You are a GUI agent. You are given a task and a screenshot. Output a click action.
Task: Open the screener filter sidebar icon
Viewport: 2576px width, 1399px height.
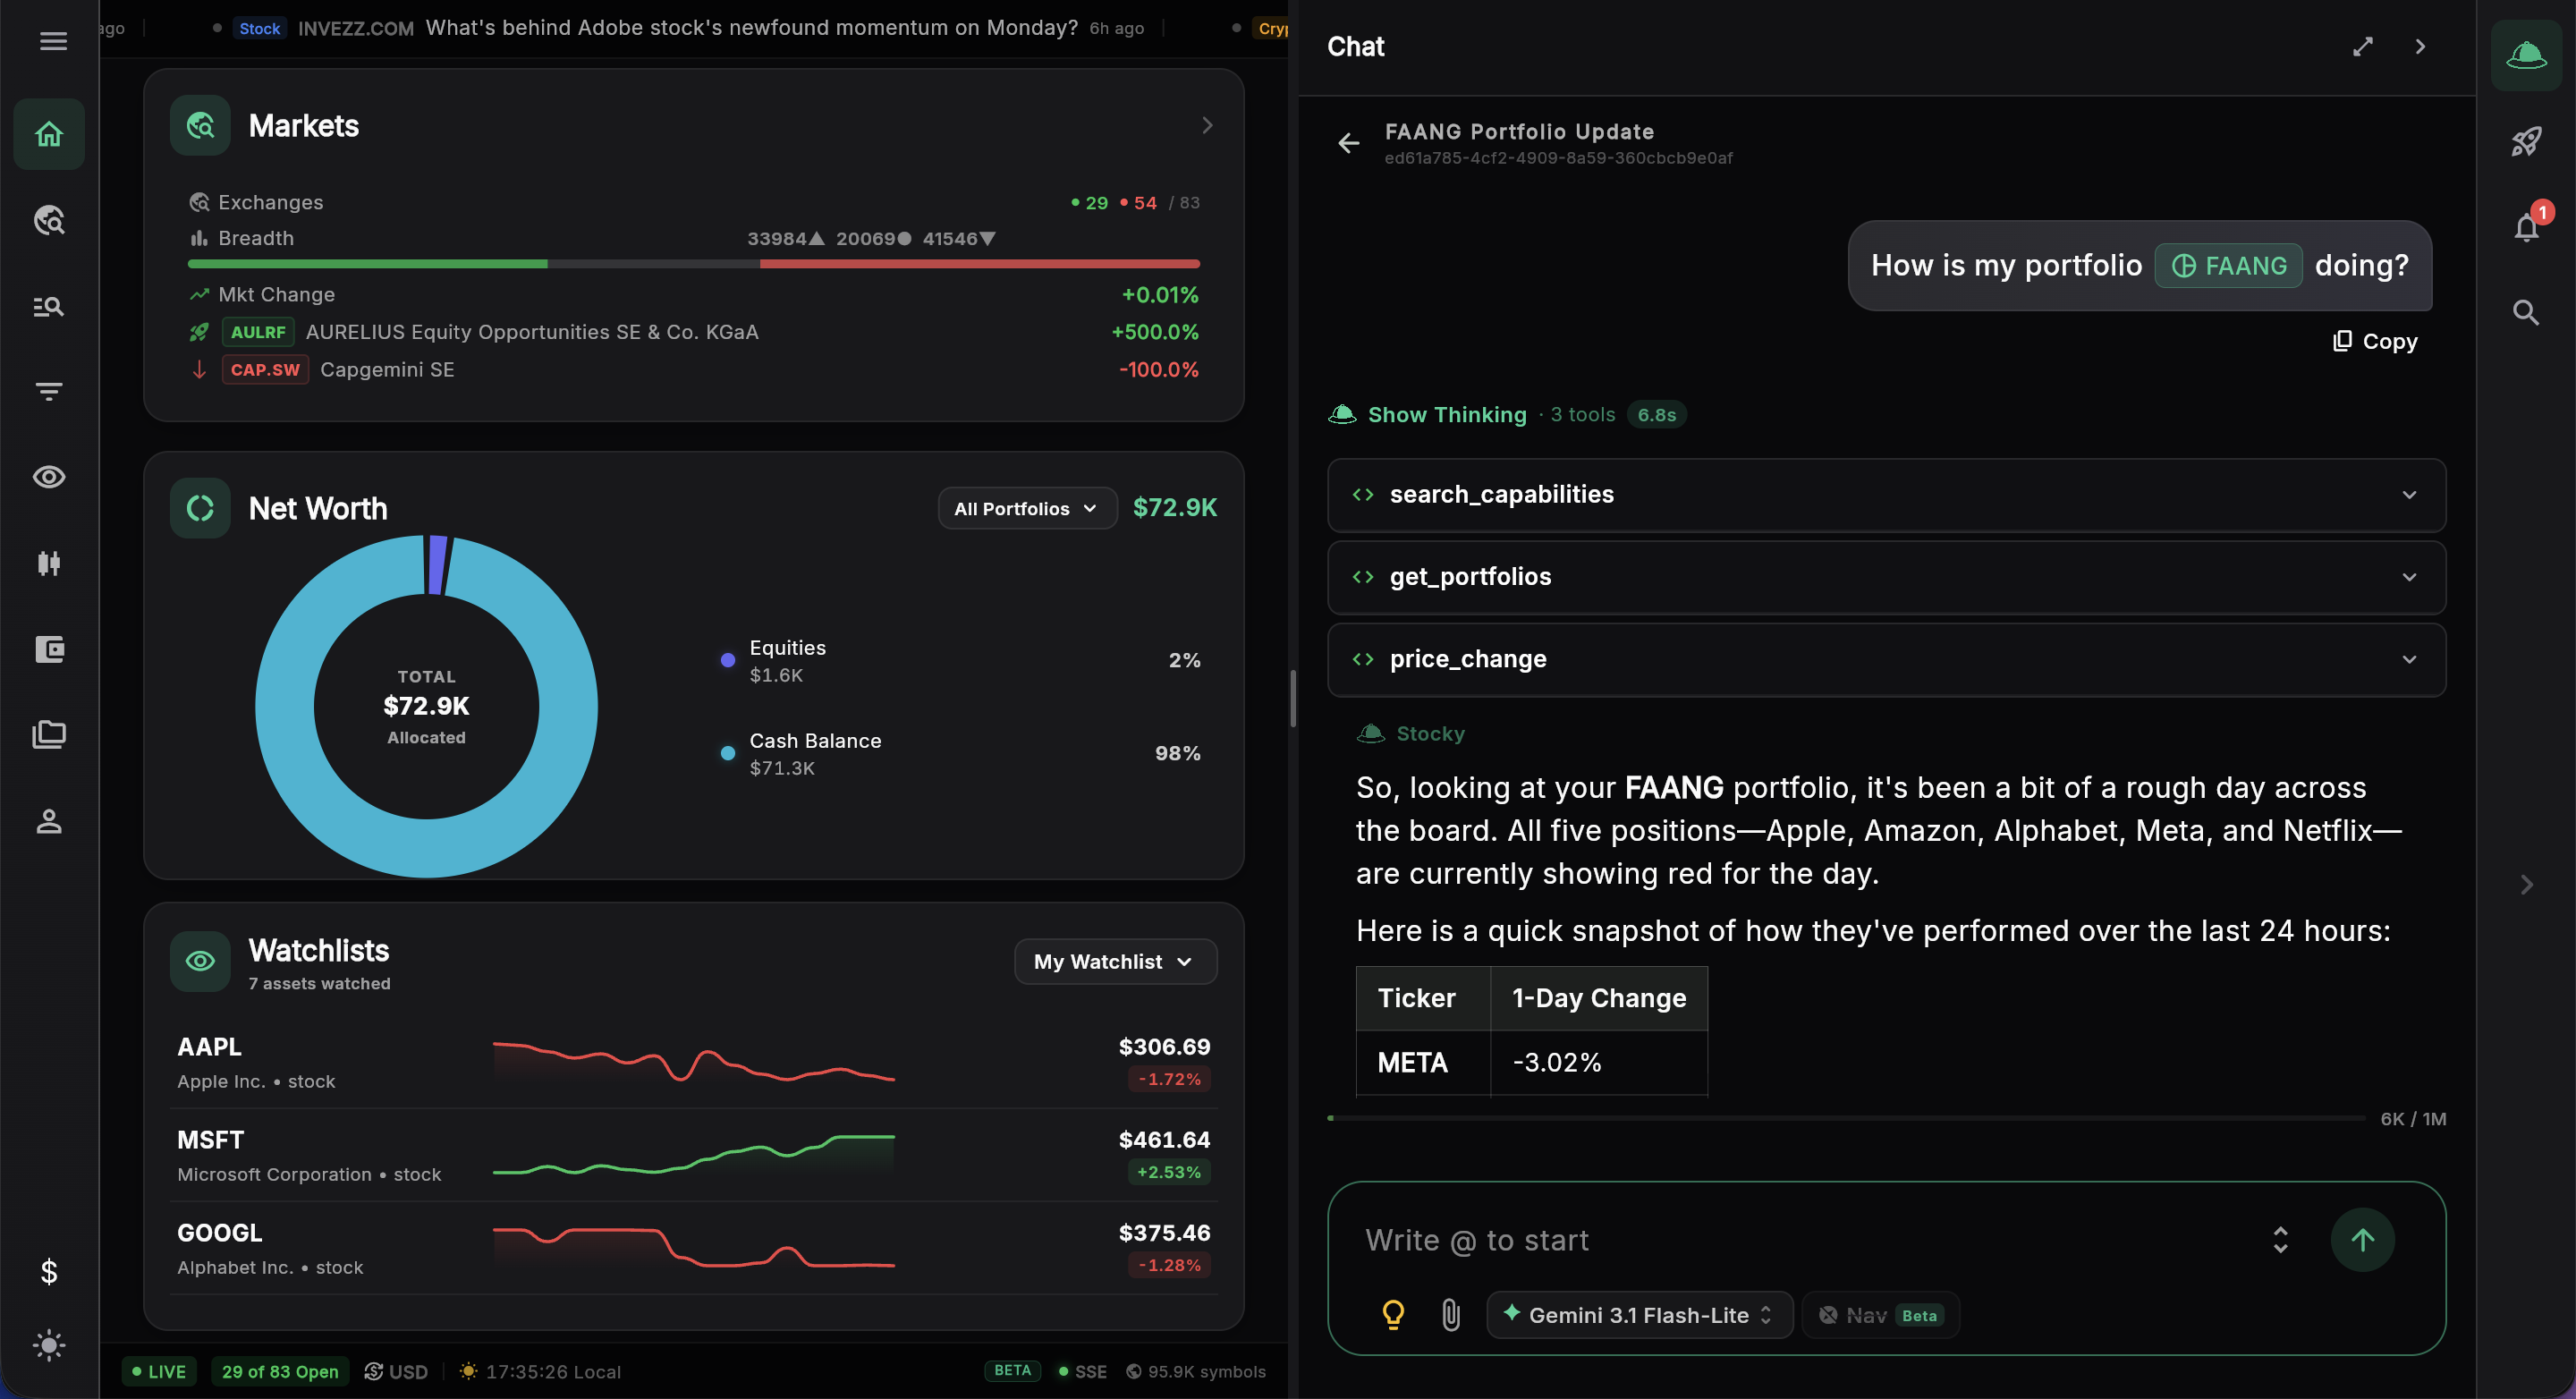click(49, 391)
